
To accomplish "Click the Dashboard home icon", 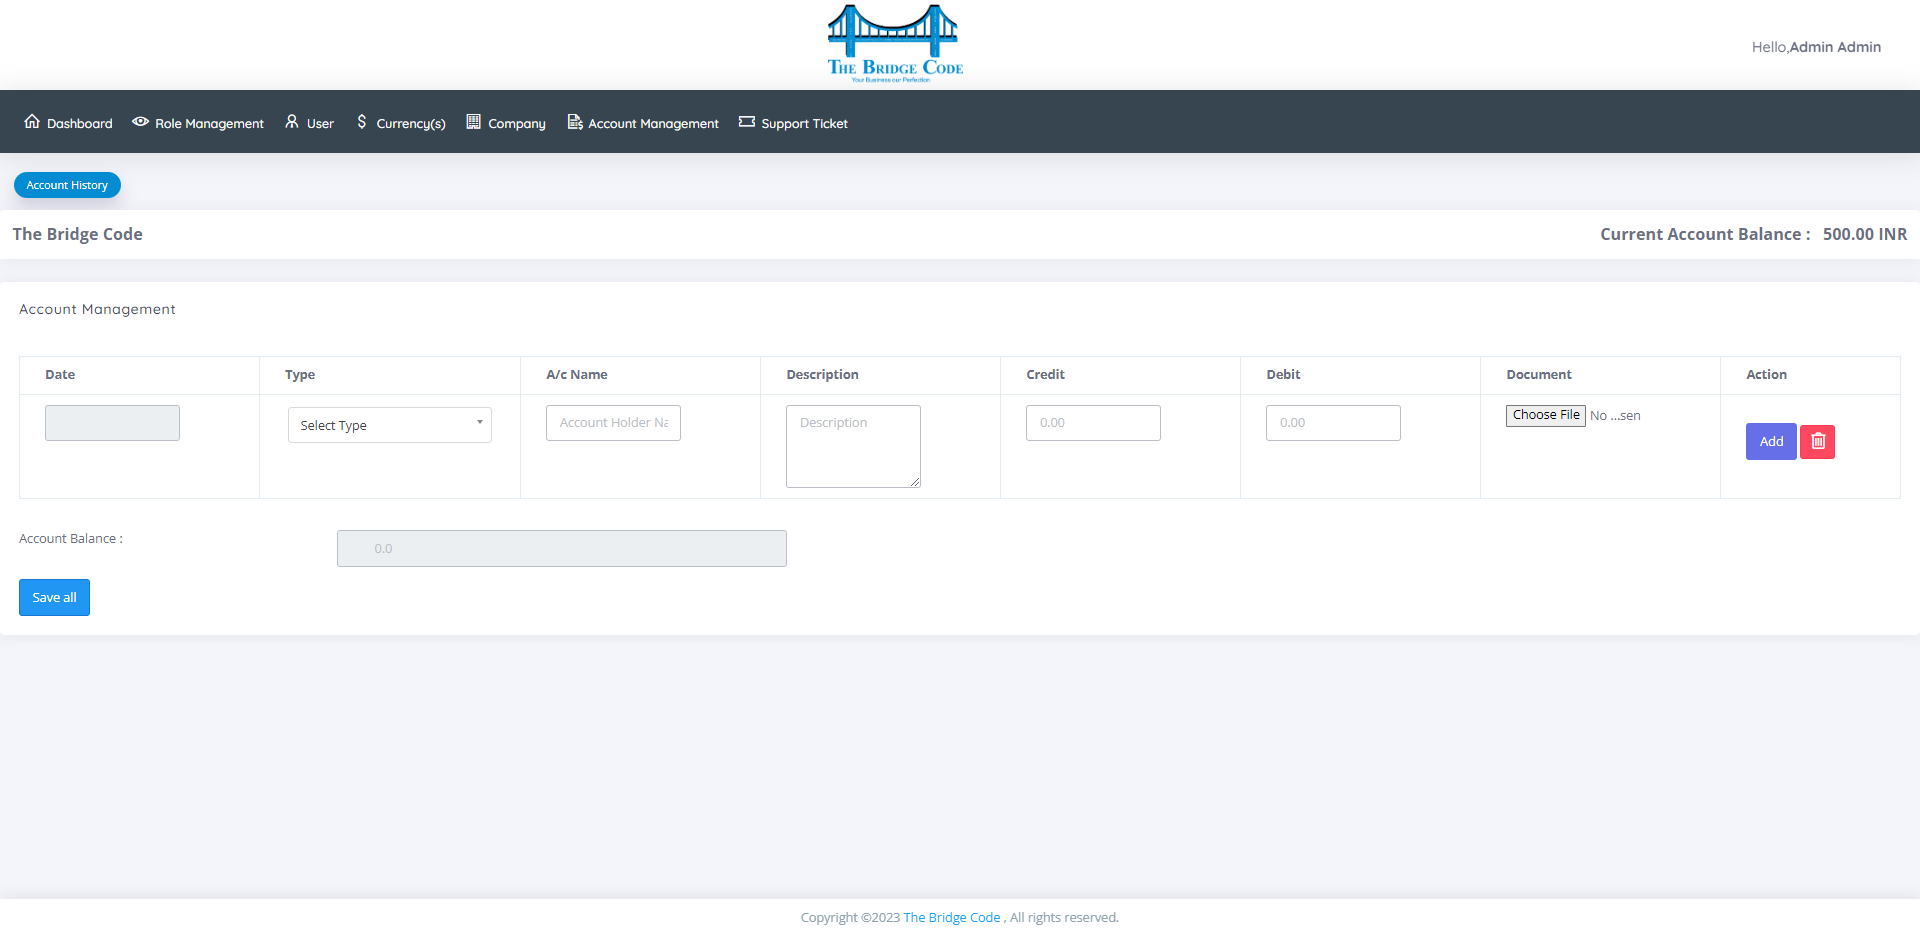I will pos(32,121).
